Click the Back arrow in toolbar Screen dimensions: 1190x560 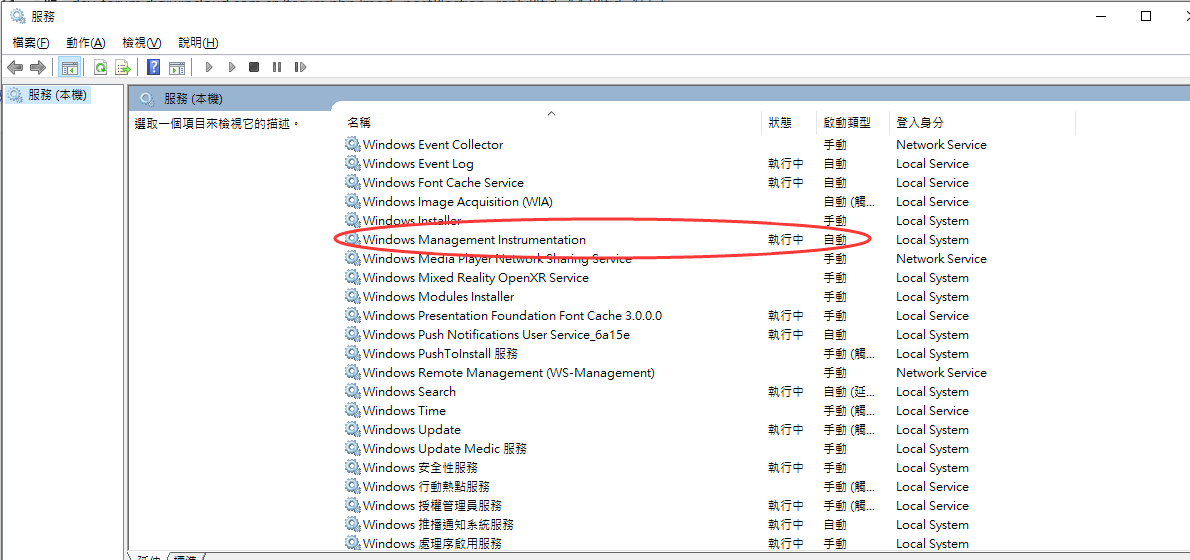[x=15, y=67]
